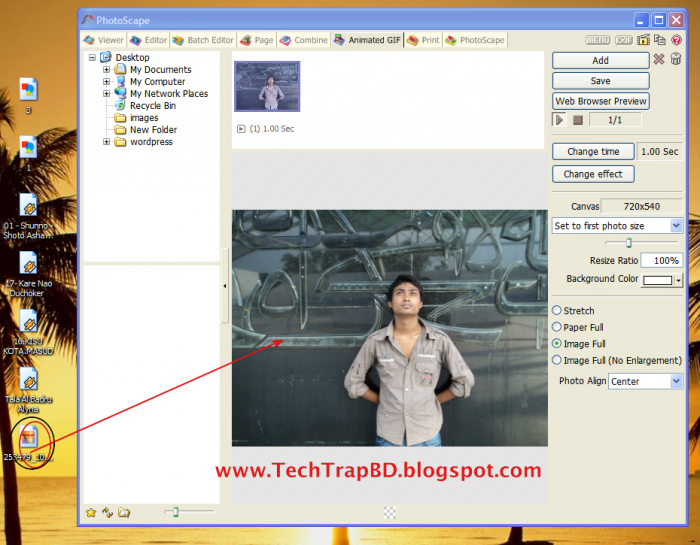Click the refresh arrows icon in bottom bar
The height and width of the screenshot is (545, 700).
coord(108,512)
